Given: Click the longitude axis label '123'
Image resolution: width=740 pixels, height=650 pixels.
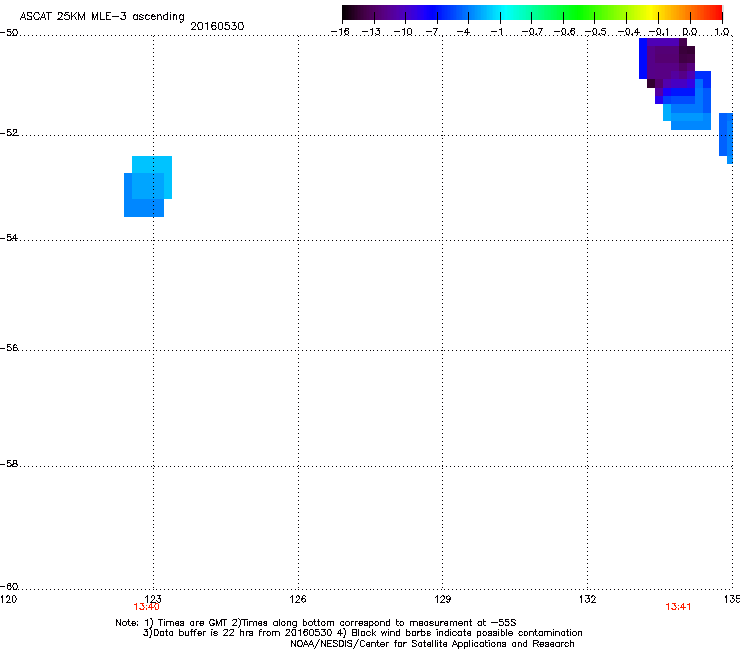Looking at the screenshot, I should 153,599.
